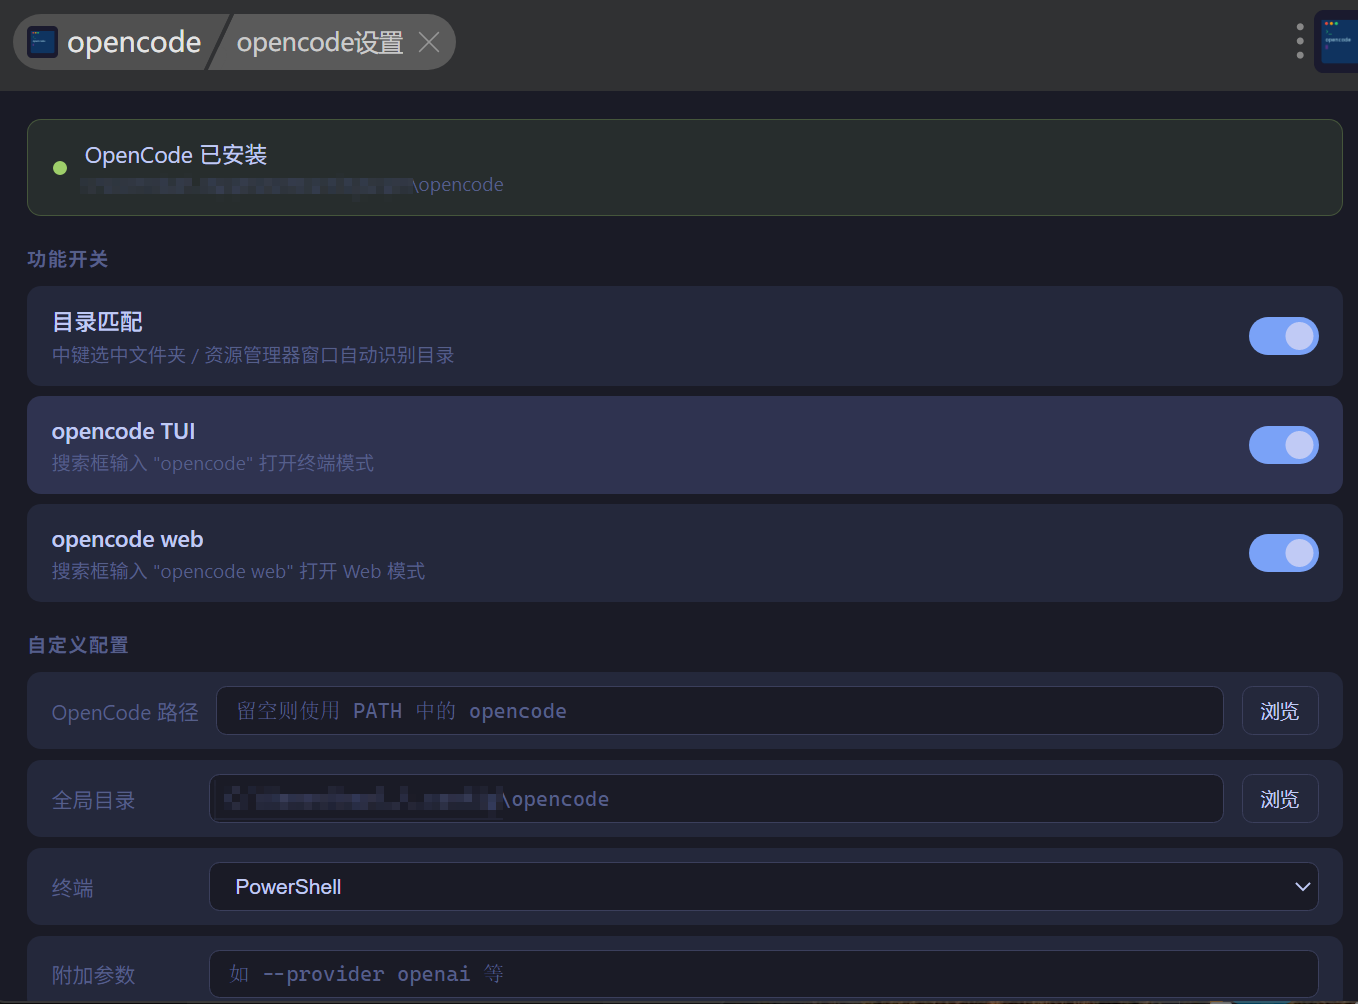Viewport: 1358px width, 1004px height.
Task: Click the 'OpenCode 路径' label
Action: click(125, 712)
